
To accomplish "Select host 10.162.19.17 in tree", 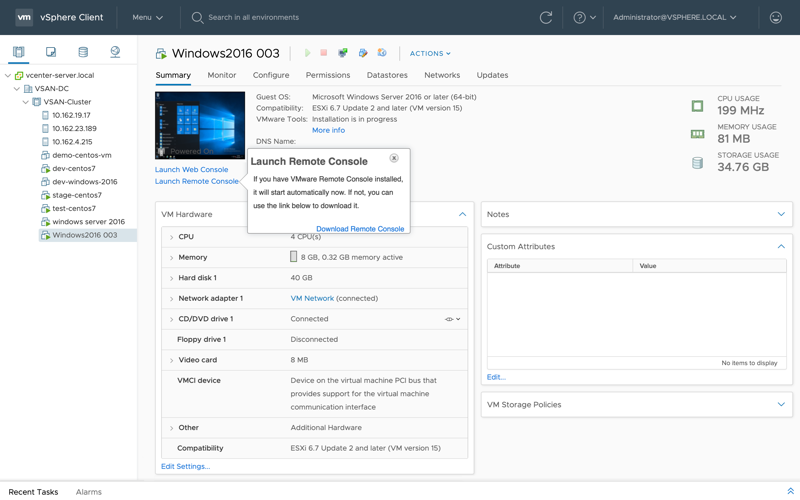I will [71, 115].
